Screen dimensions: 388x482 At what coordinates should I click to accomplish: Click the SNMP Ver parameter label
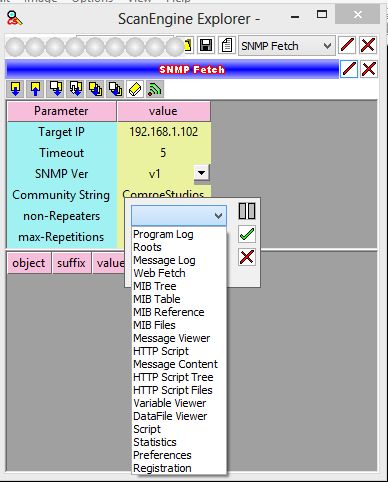(x=61, y=174)
